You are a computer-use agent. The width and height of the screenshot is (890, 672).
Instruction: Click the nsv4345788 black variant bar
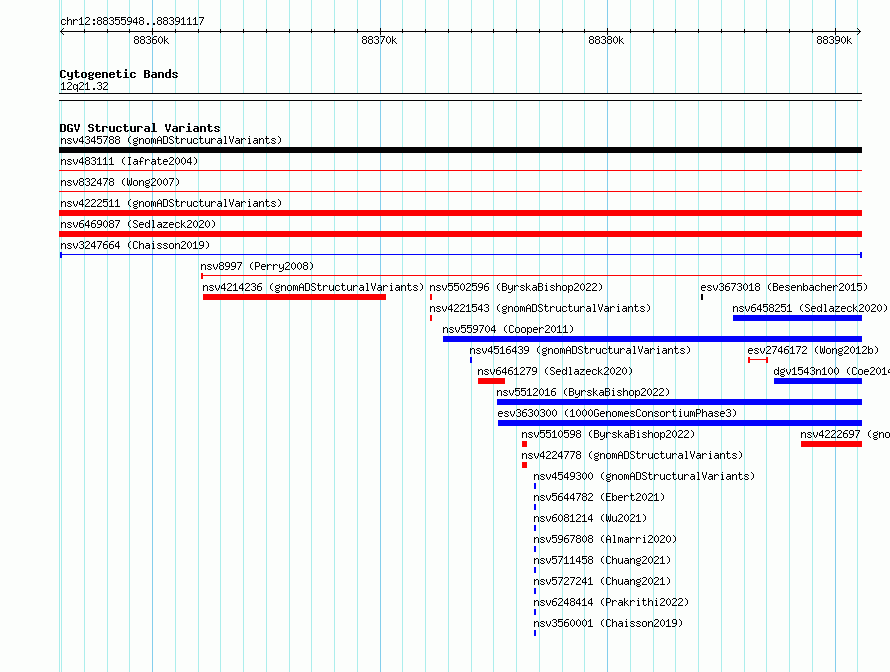[x=460, y=150]
